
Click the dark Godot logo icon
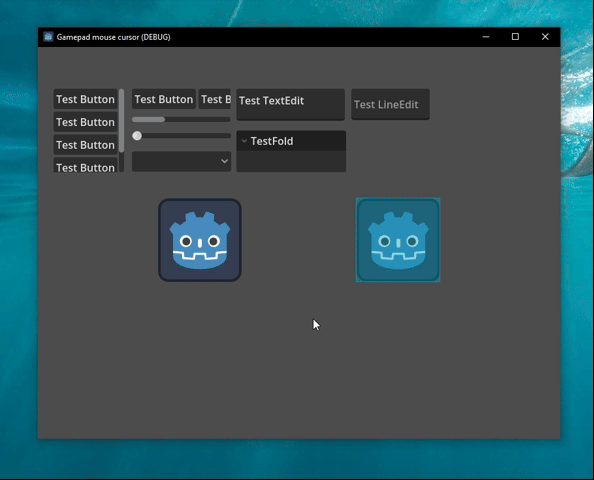click(200, 240)
